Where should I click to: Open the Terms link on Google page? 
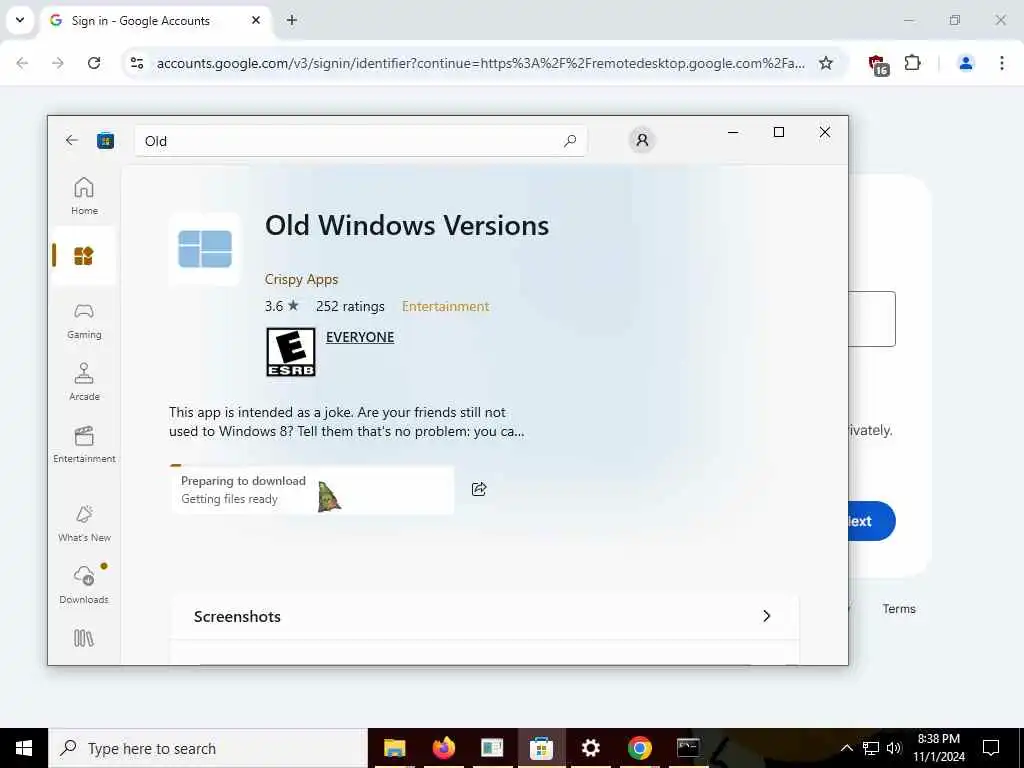[x=899, y=609]
